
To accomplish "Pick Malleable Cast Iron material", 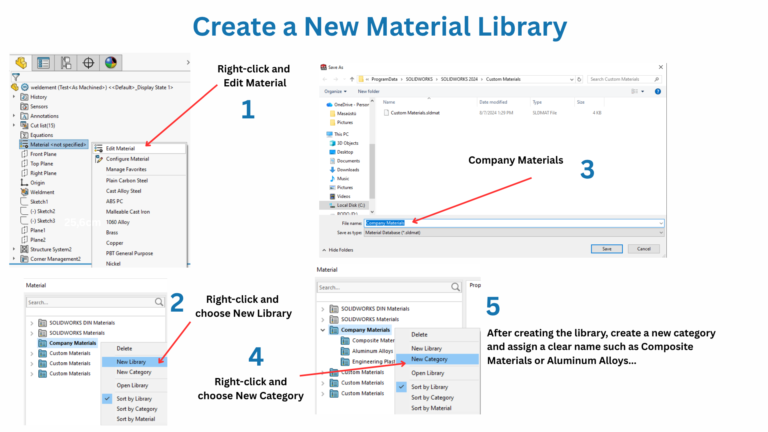I will click(x=128, y=212).
